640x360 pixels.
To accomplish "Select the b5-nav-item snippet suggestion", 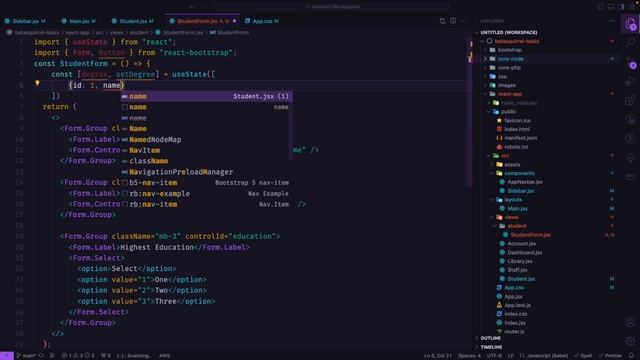I will 206,182.
